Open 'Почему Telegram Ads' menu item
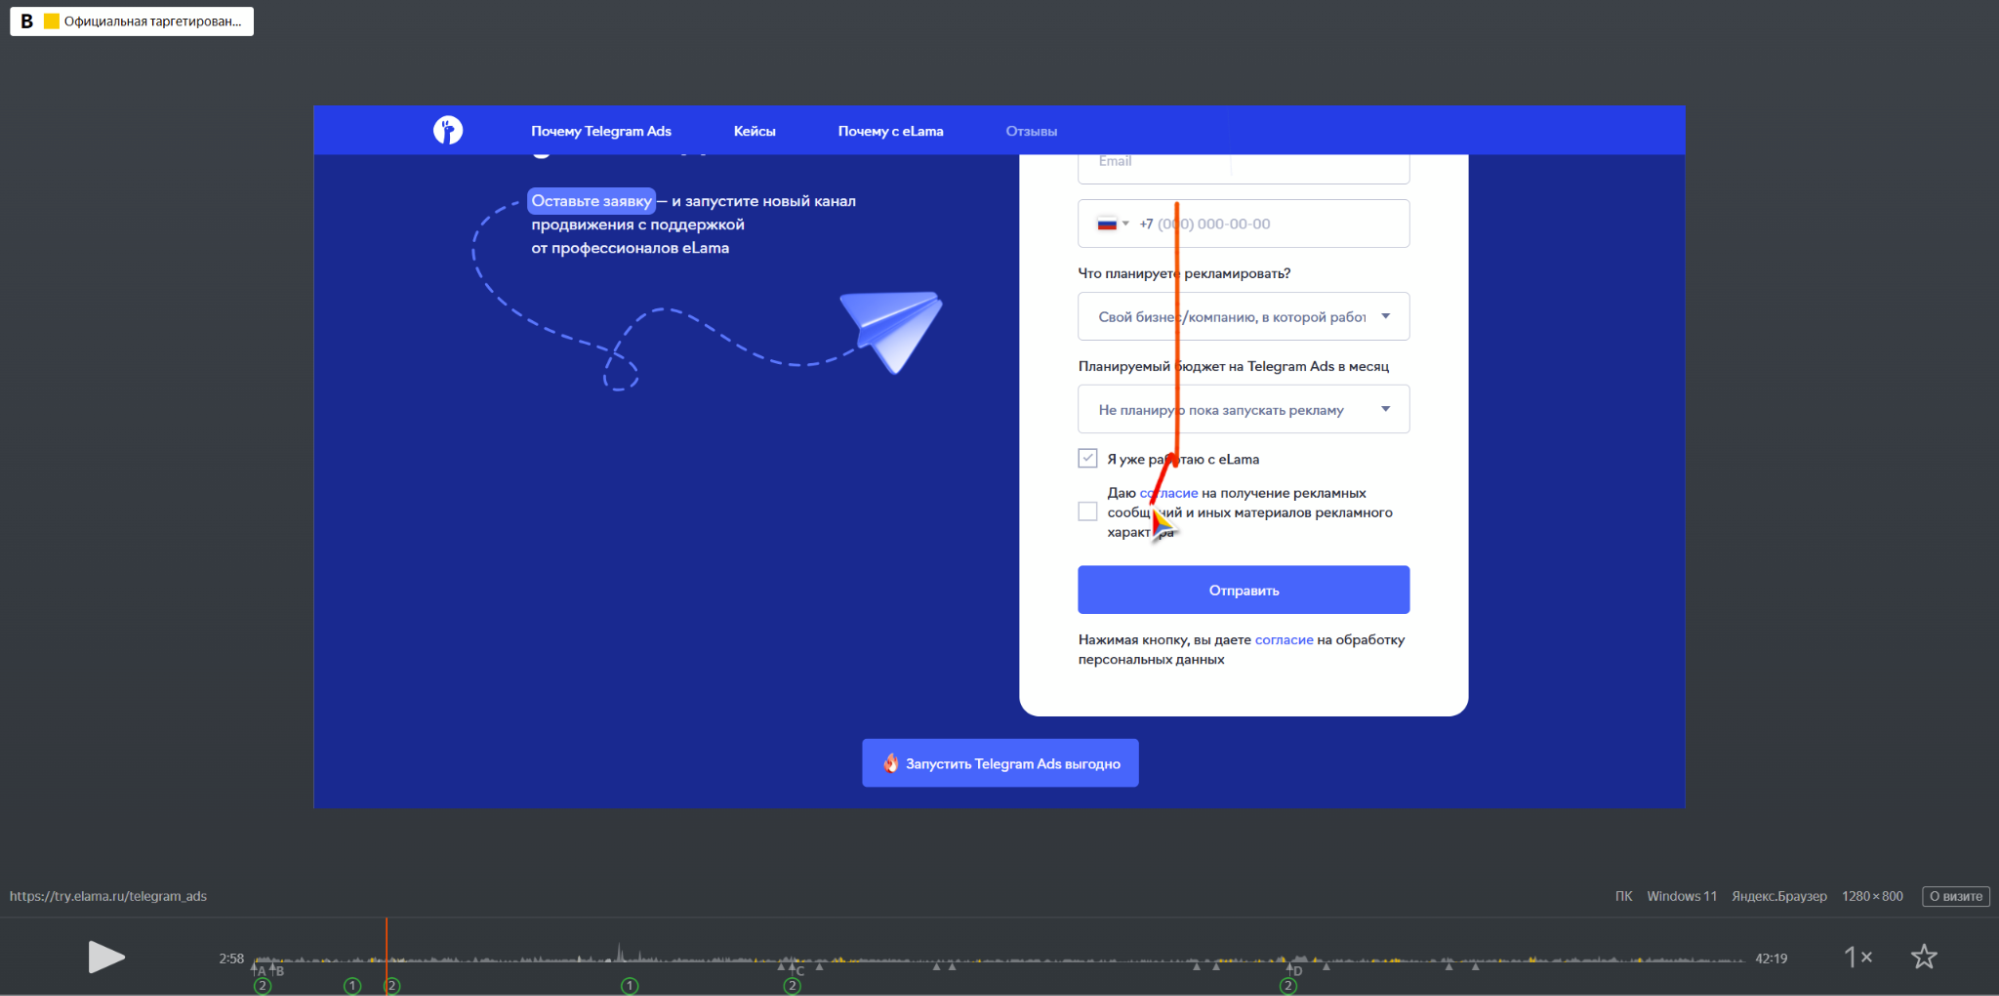This screenshot has height=996, width=1999. (600, 131)
